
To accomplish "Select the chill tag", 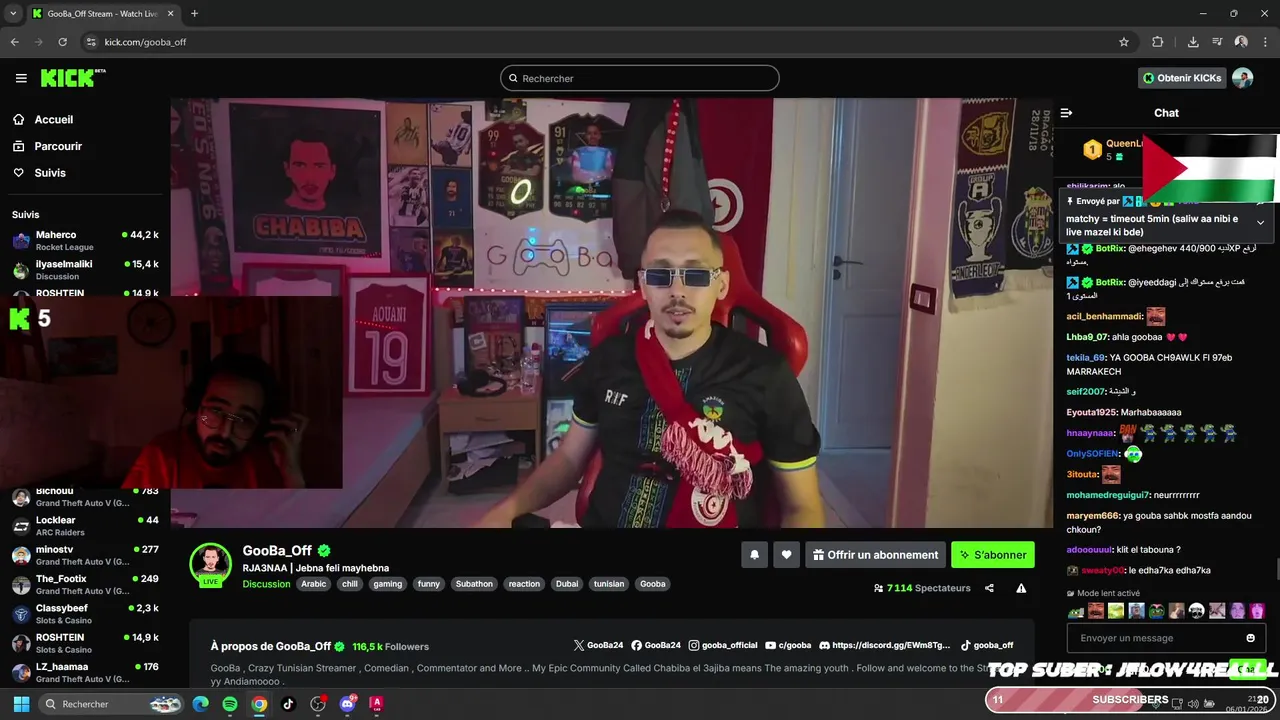I will [x=349, y=584].
